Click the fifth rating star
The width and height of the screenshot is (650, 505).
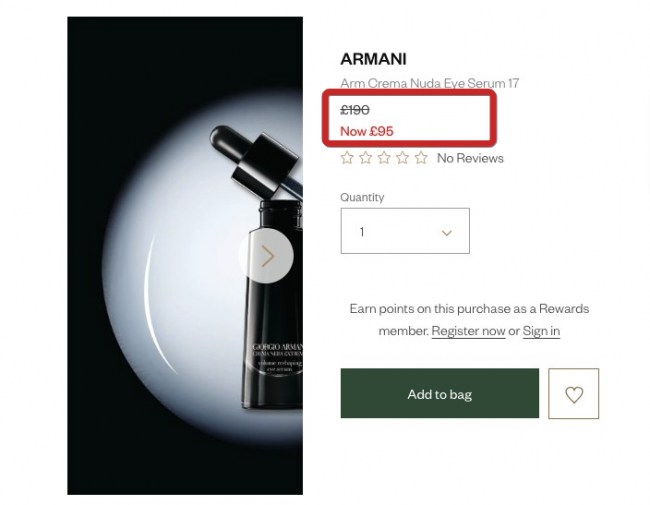pyautogui.click(x=421, y=158)
